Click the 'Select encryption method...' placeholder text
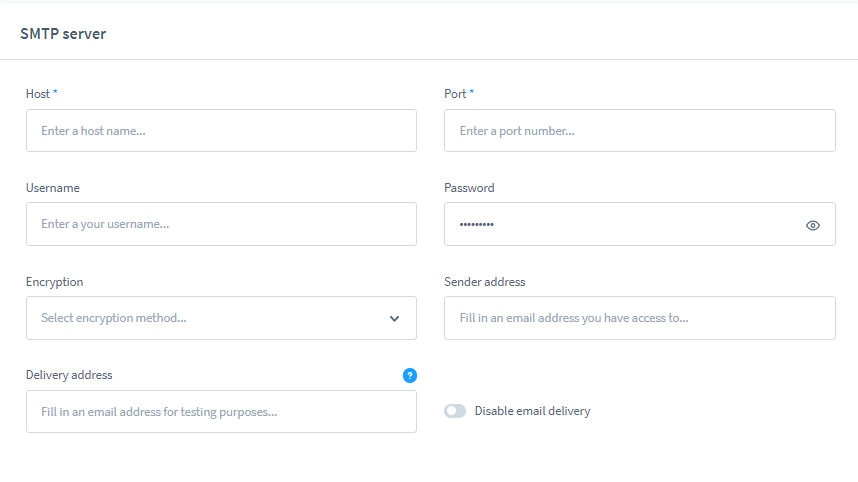This screenshot has width=858, height=482. click(x=114, y=318)
